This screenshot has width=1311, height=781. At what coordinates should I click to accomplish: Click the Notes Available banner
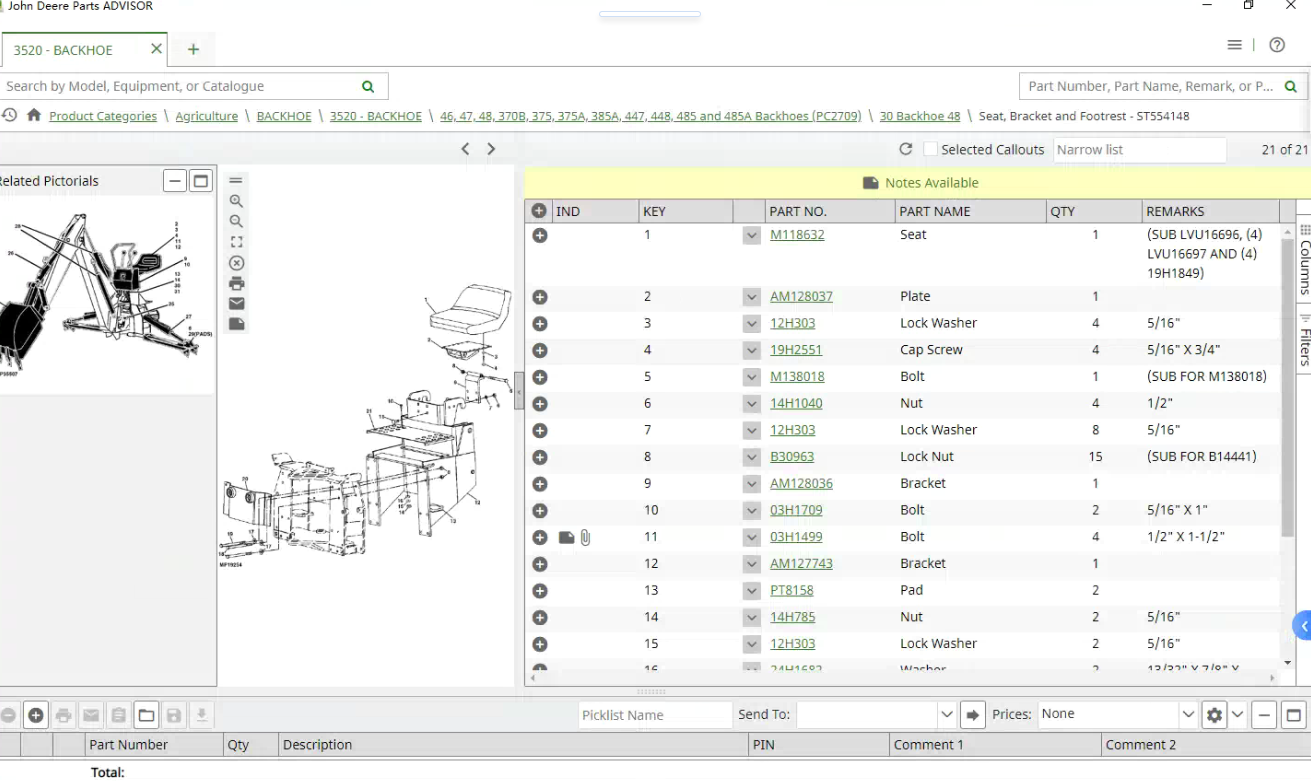(918, 183)
